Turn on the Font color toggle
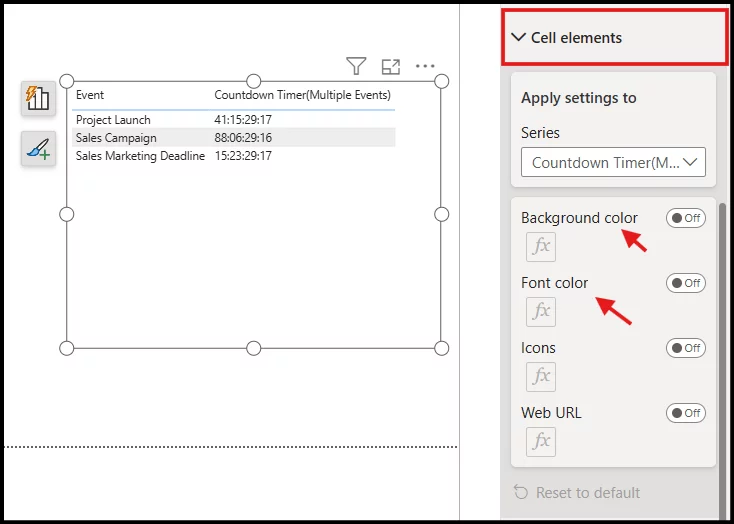The width and height of the screenshot is (734, 524). [686, 283]
